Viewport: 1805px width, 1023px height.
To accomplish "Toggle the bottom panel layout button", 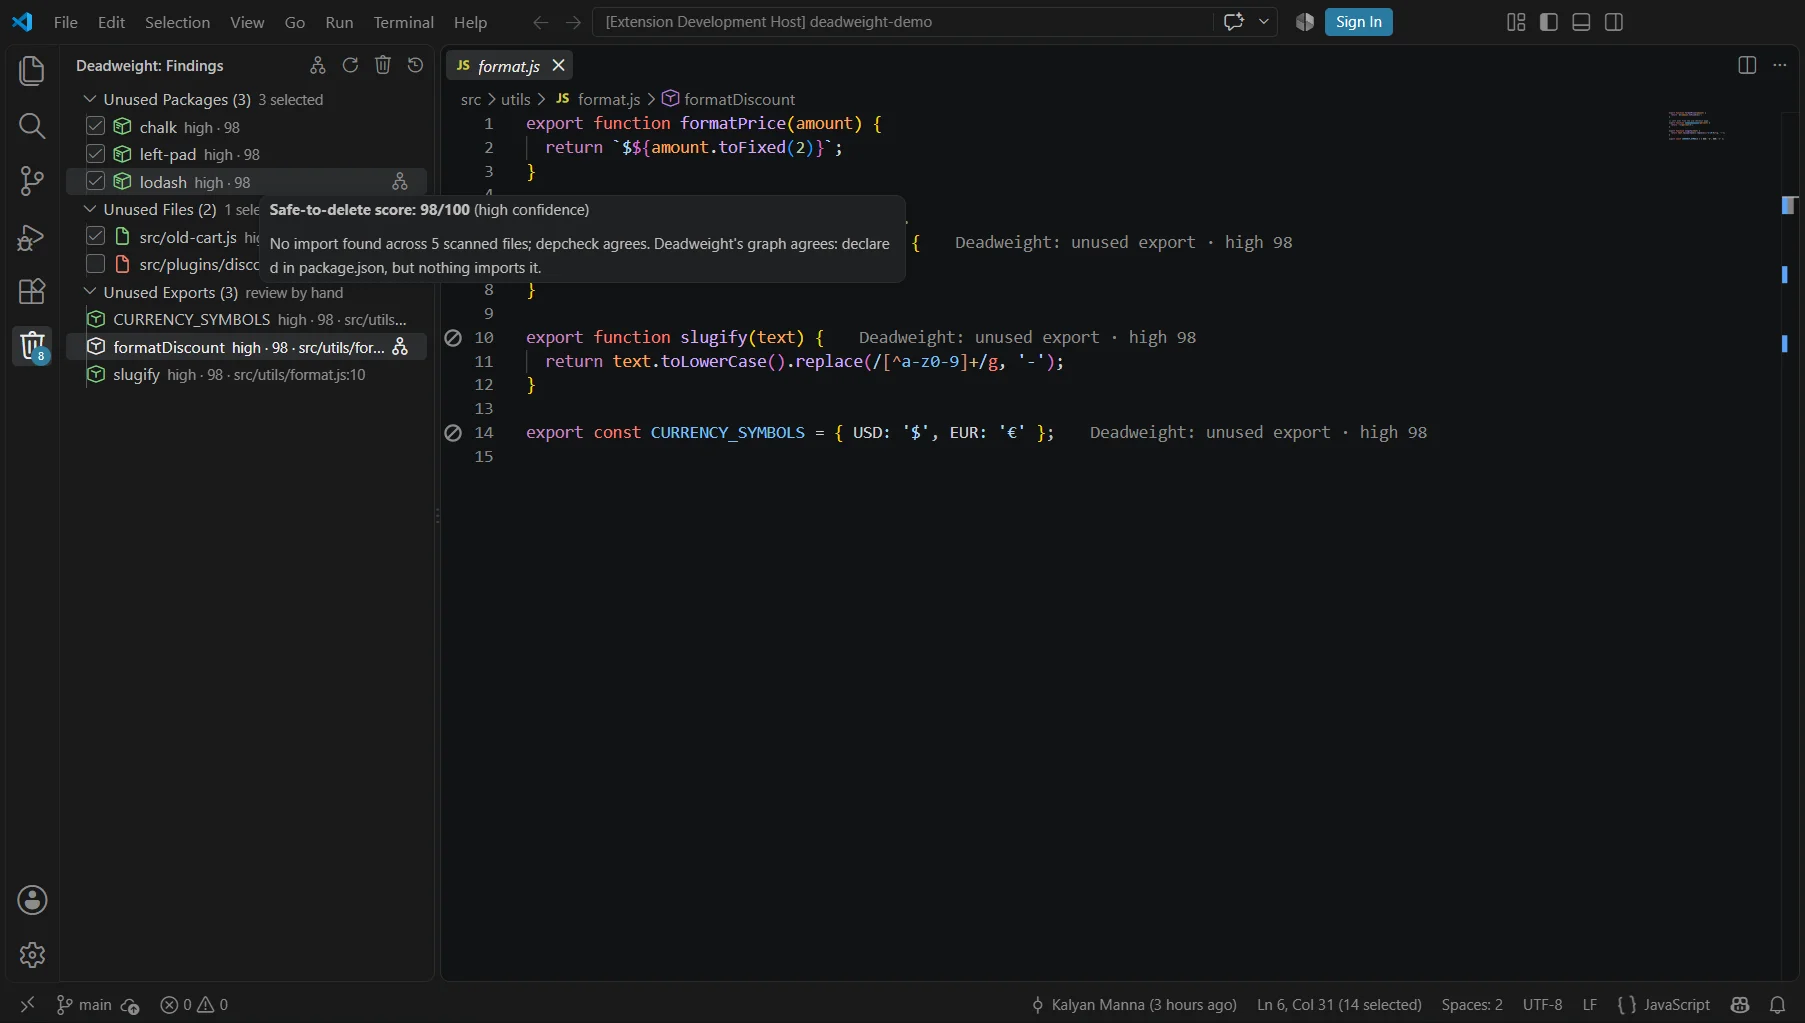I will (x=1581, y=22).
